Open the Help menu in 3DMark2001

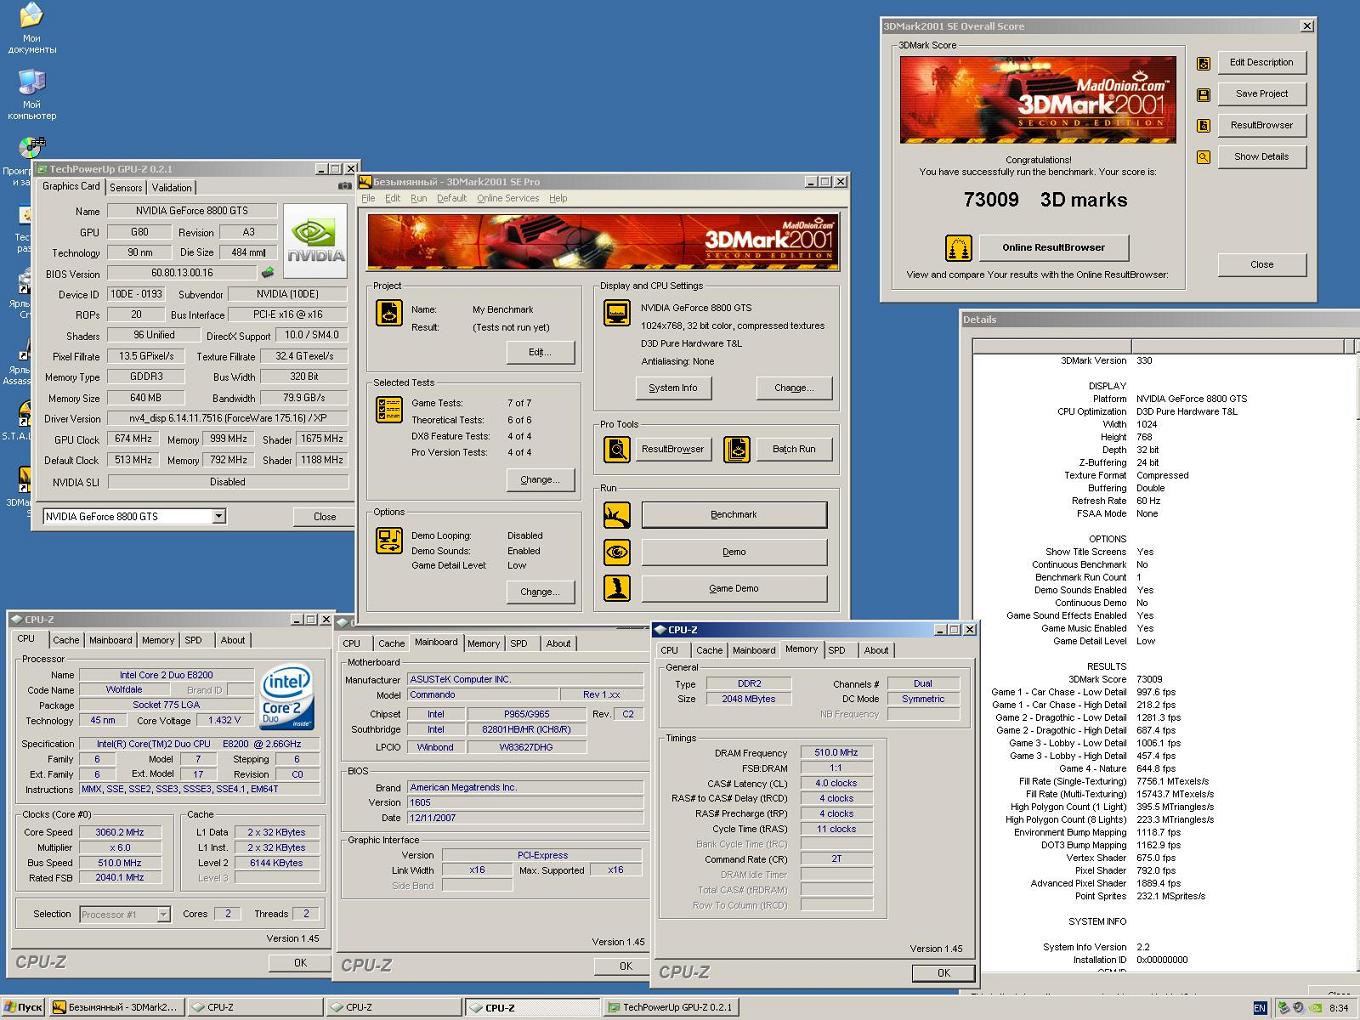point(558,199)
